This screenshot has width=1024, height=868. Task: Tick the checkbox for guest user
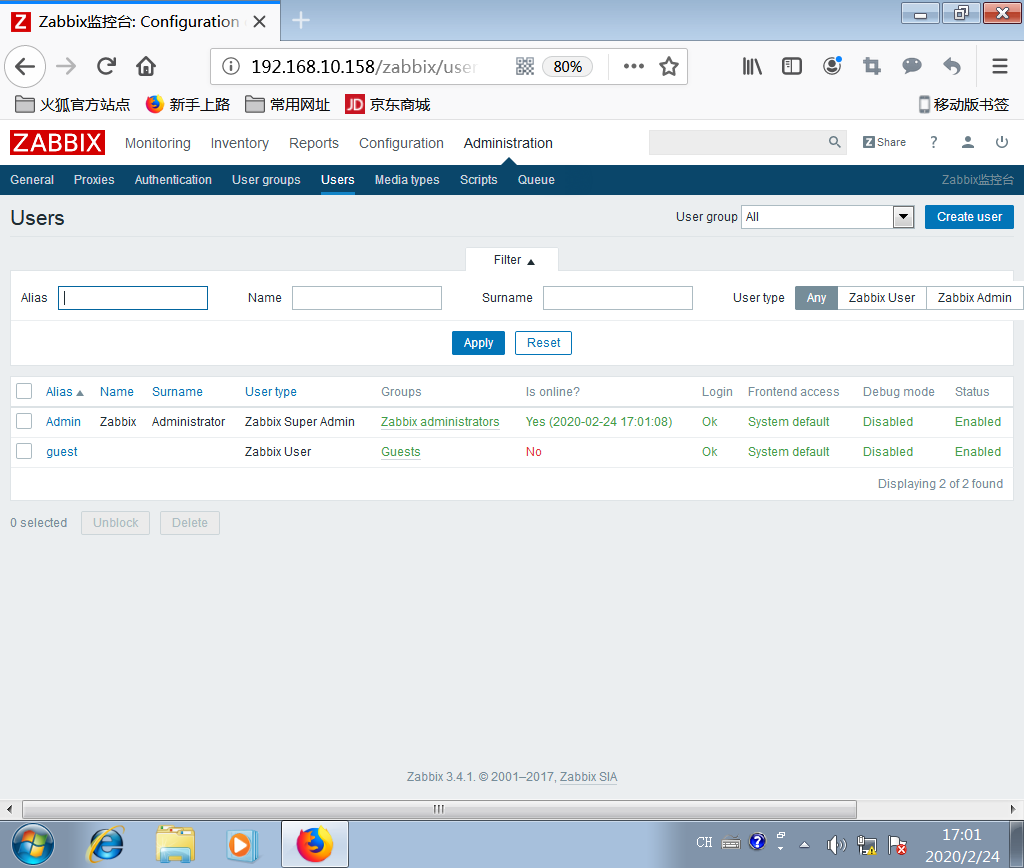(24, 451)
